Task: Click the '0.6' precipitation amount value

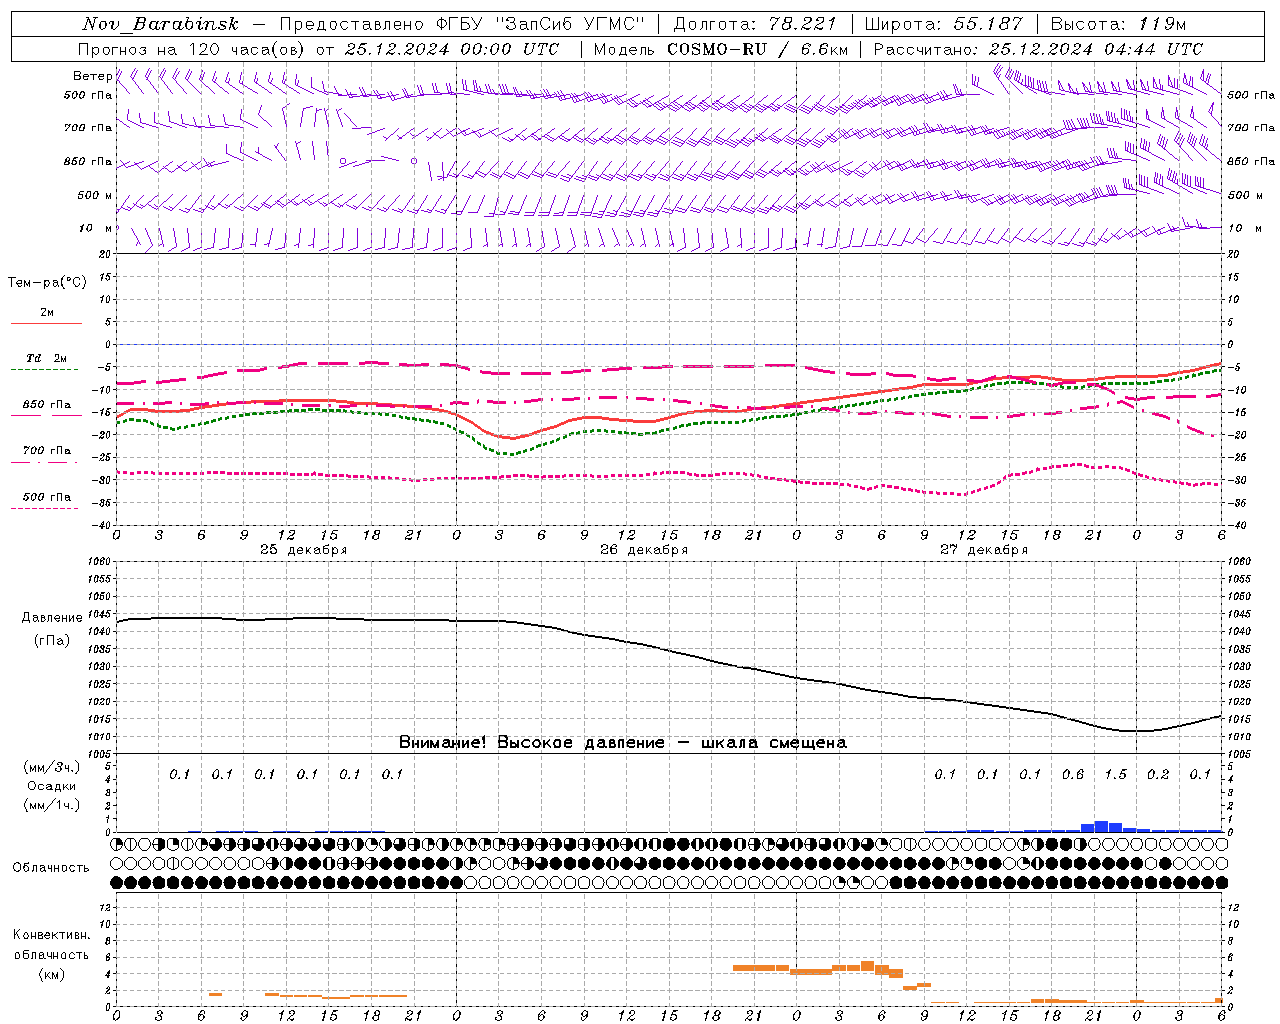Action: pyautogui.click(x=1073, y=775)
